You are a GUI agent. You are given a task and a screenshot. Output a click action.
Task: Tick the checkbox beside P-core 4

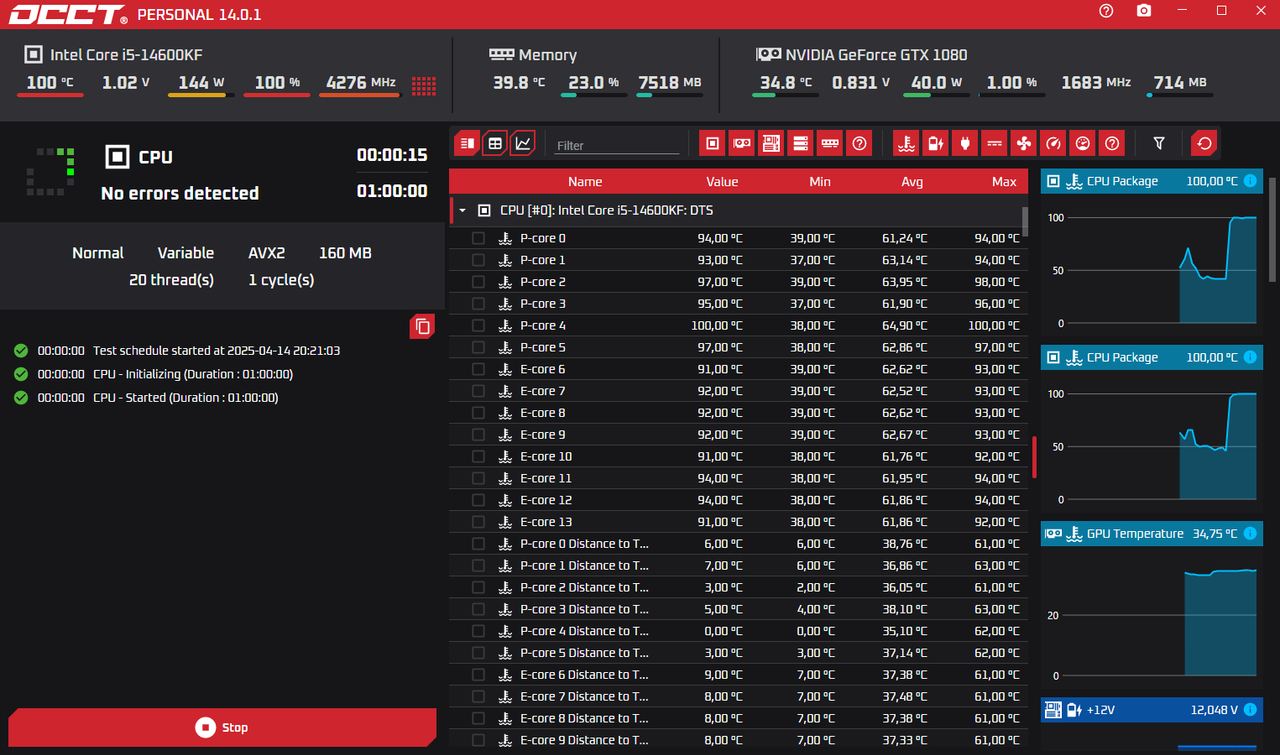click(478, 325)
